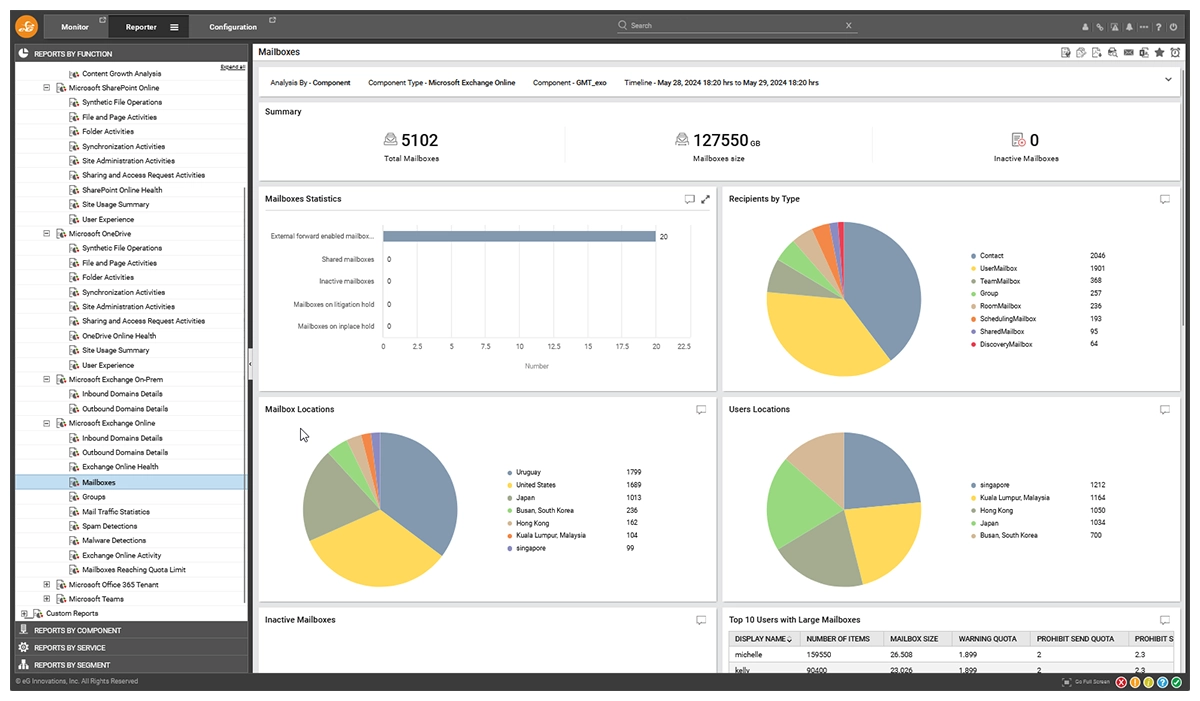Image resolution: width=1200 pixels, height=701 pixels.
Task: Click in the Search input field
Action: [735, 25]
